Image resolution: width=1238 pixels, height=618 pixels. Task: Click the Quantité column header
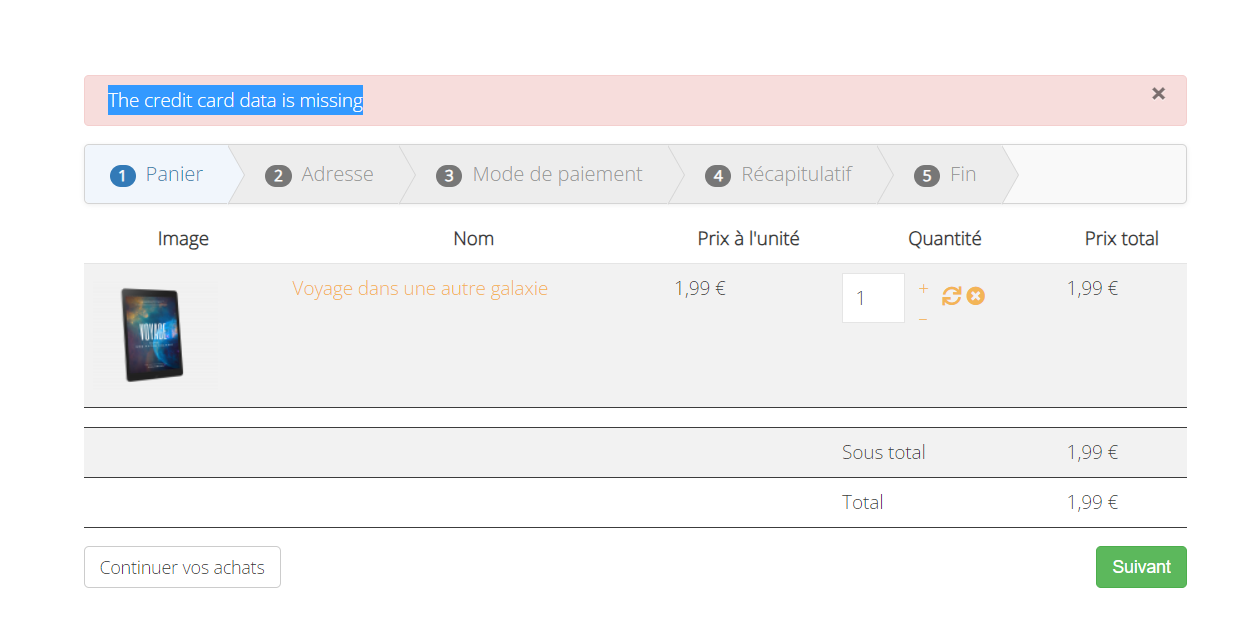click(x=945, y=239)
